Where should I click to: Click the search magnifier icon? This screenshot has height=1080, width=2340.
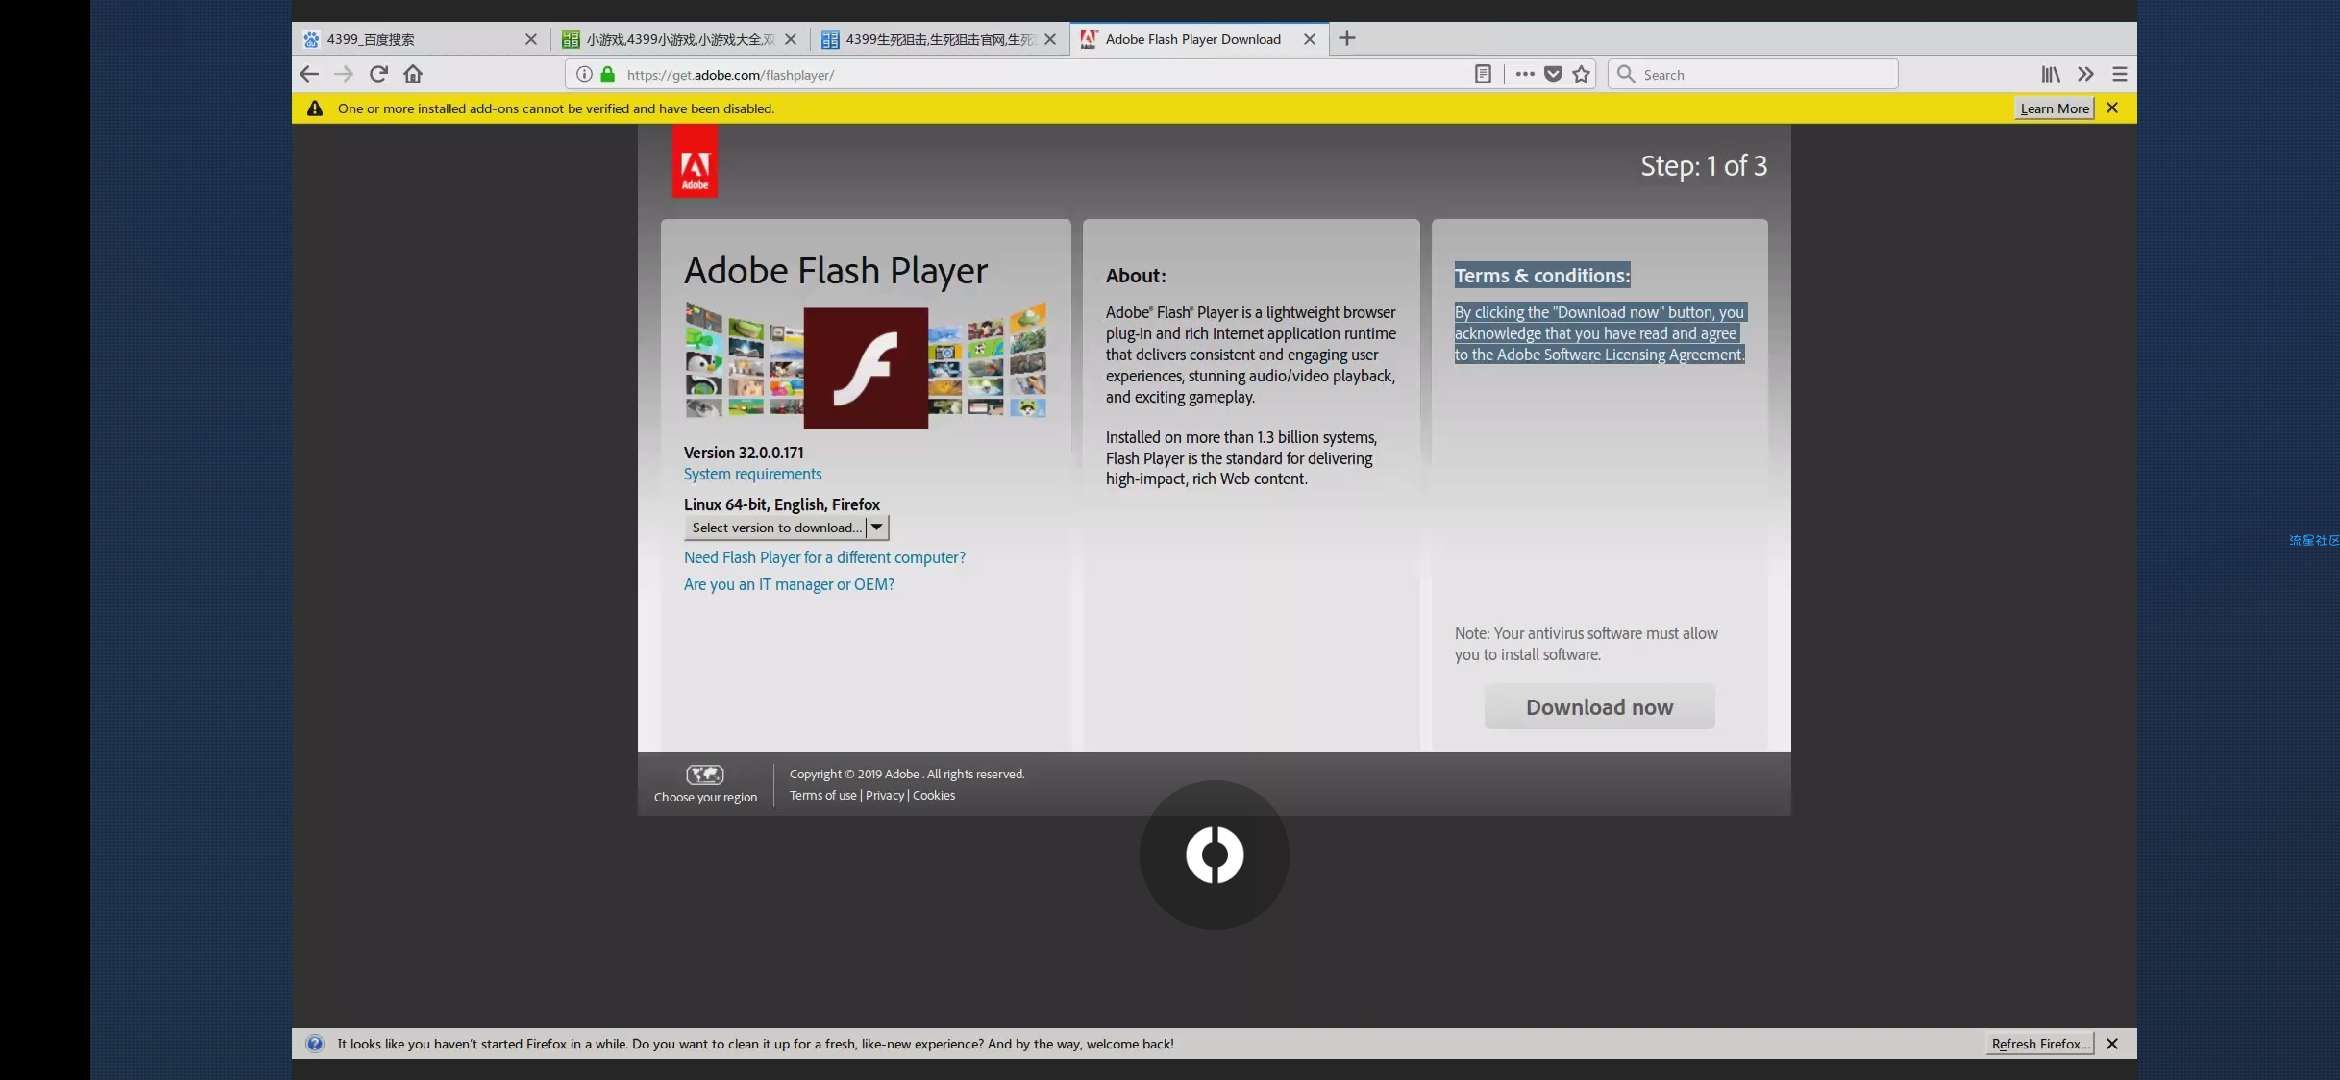click(x=1626, y=74)
